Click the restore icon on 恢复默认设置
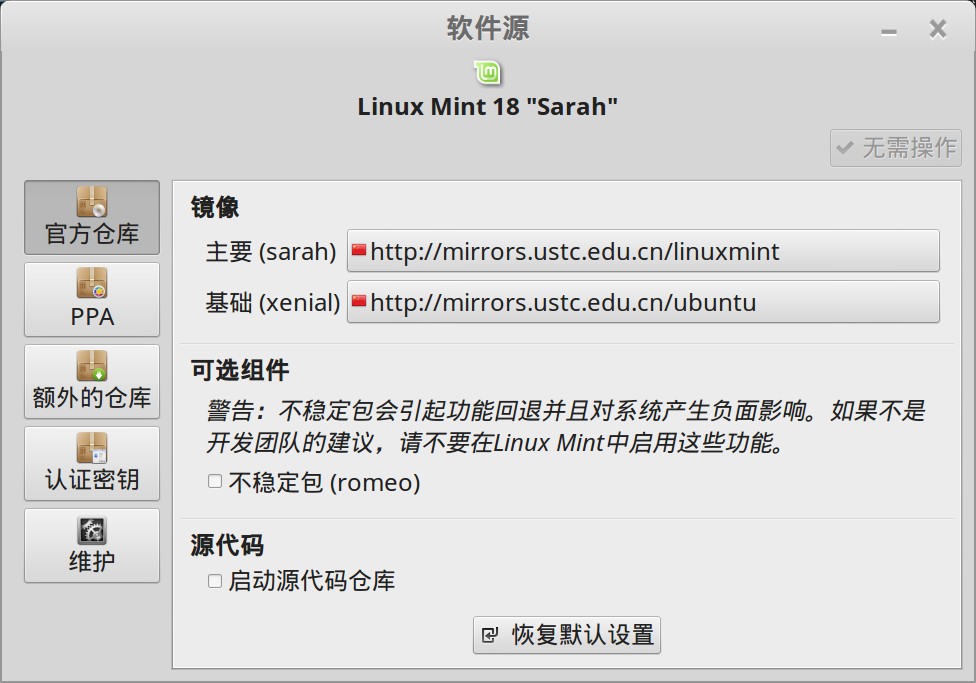The image size is (976, 683). tap(490, 635)
